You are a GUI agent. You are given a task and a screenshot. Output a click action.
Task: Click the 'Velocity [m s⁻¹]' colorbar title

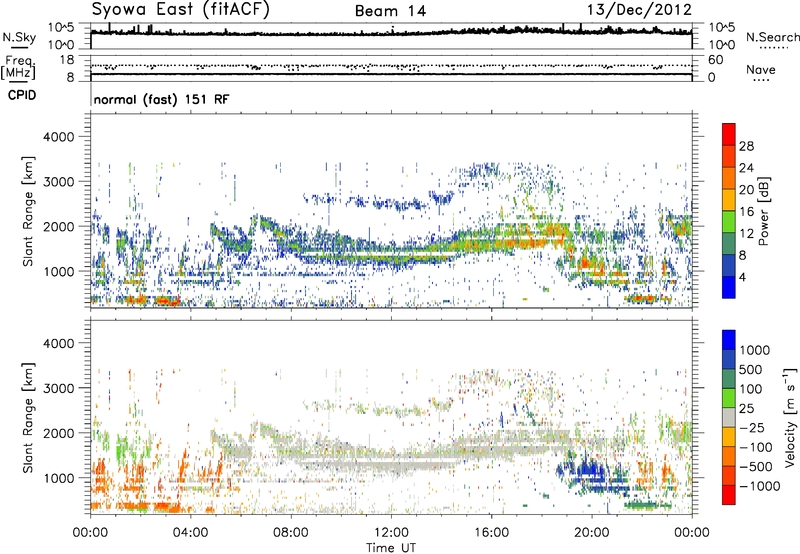[x=790, y=417]
